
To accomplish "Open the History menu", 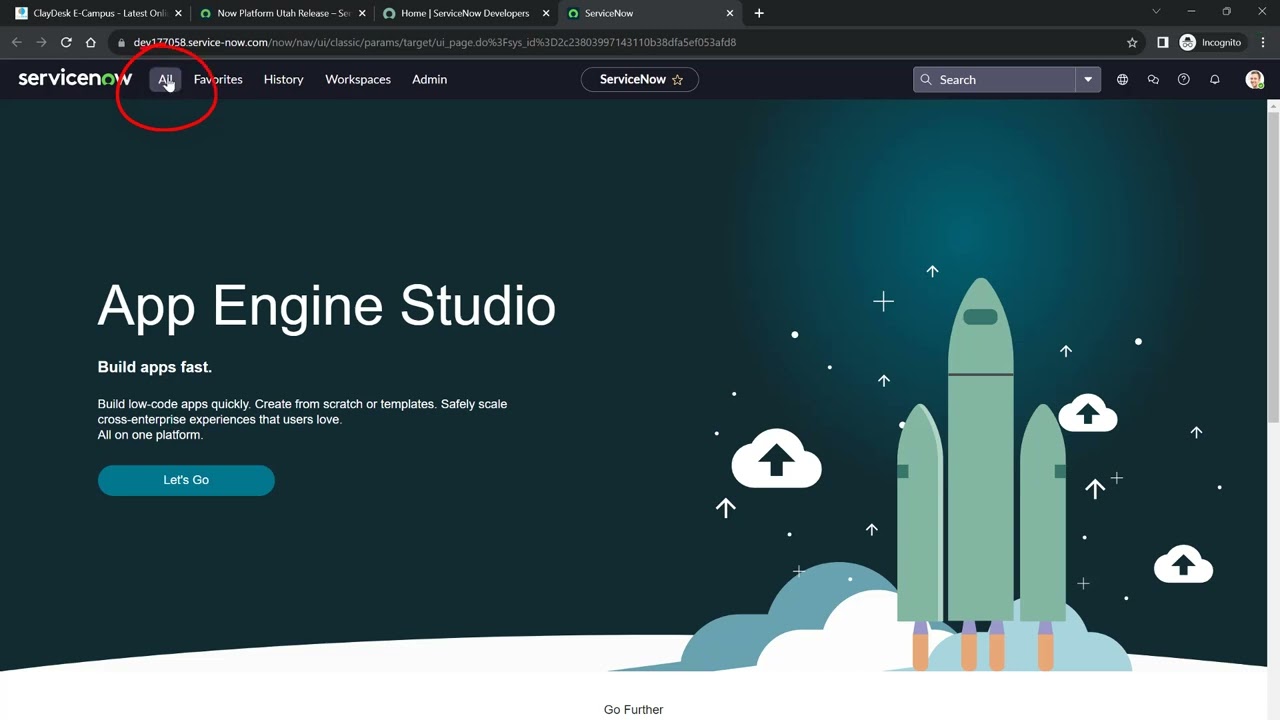I will click(283, 79).
